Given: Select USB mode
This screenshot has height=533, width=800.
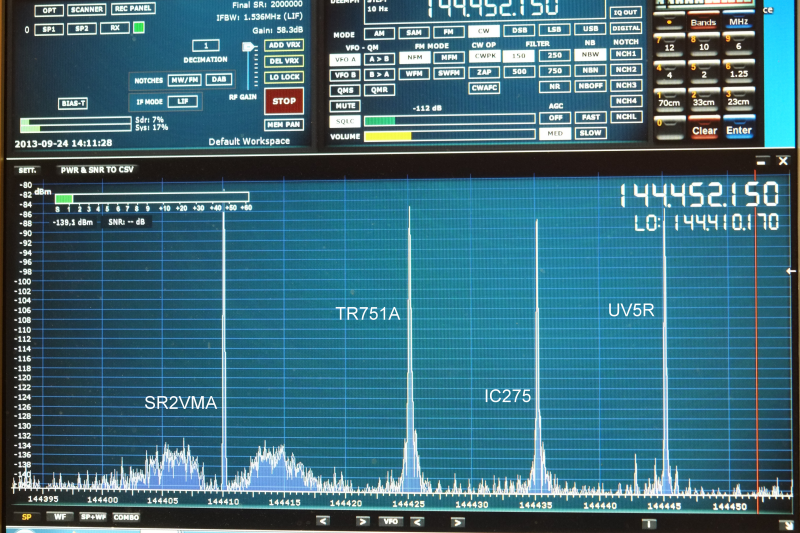Looking at the screenshot, I should (590, 29).
